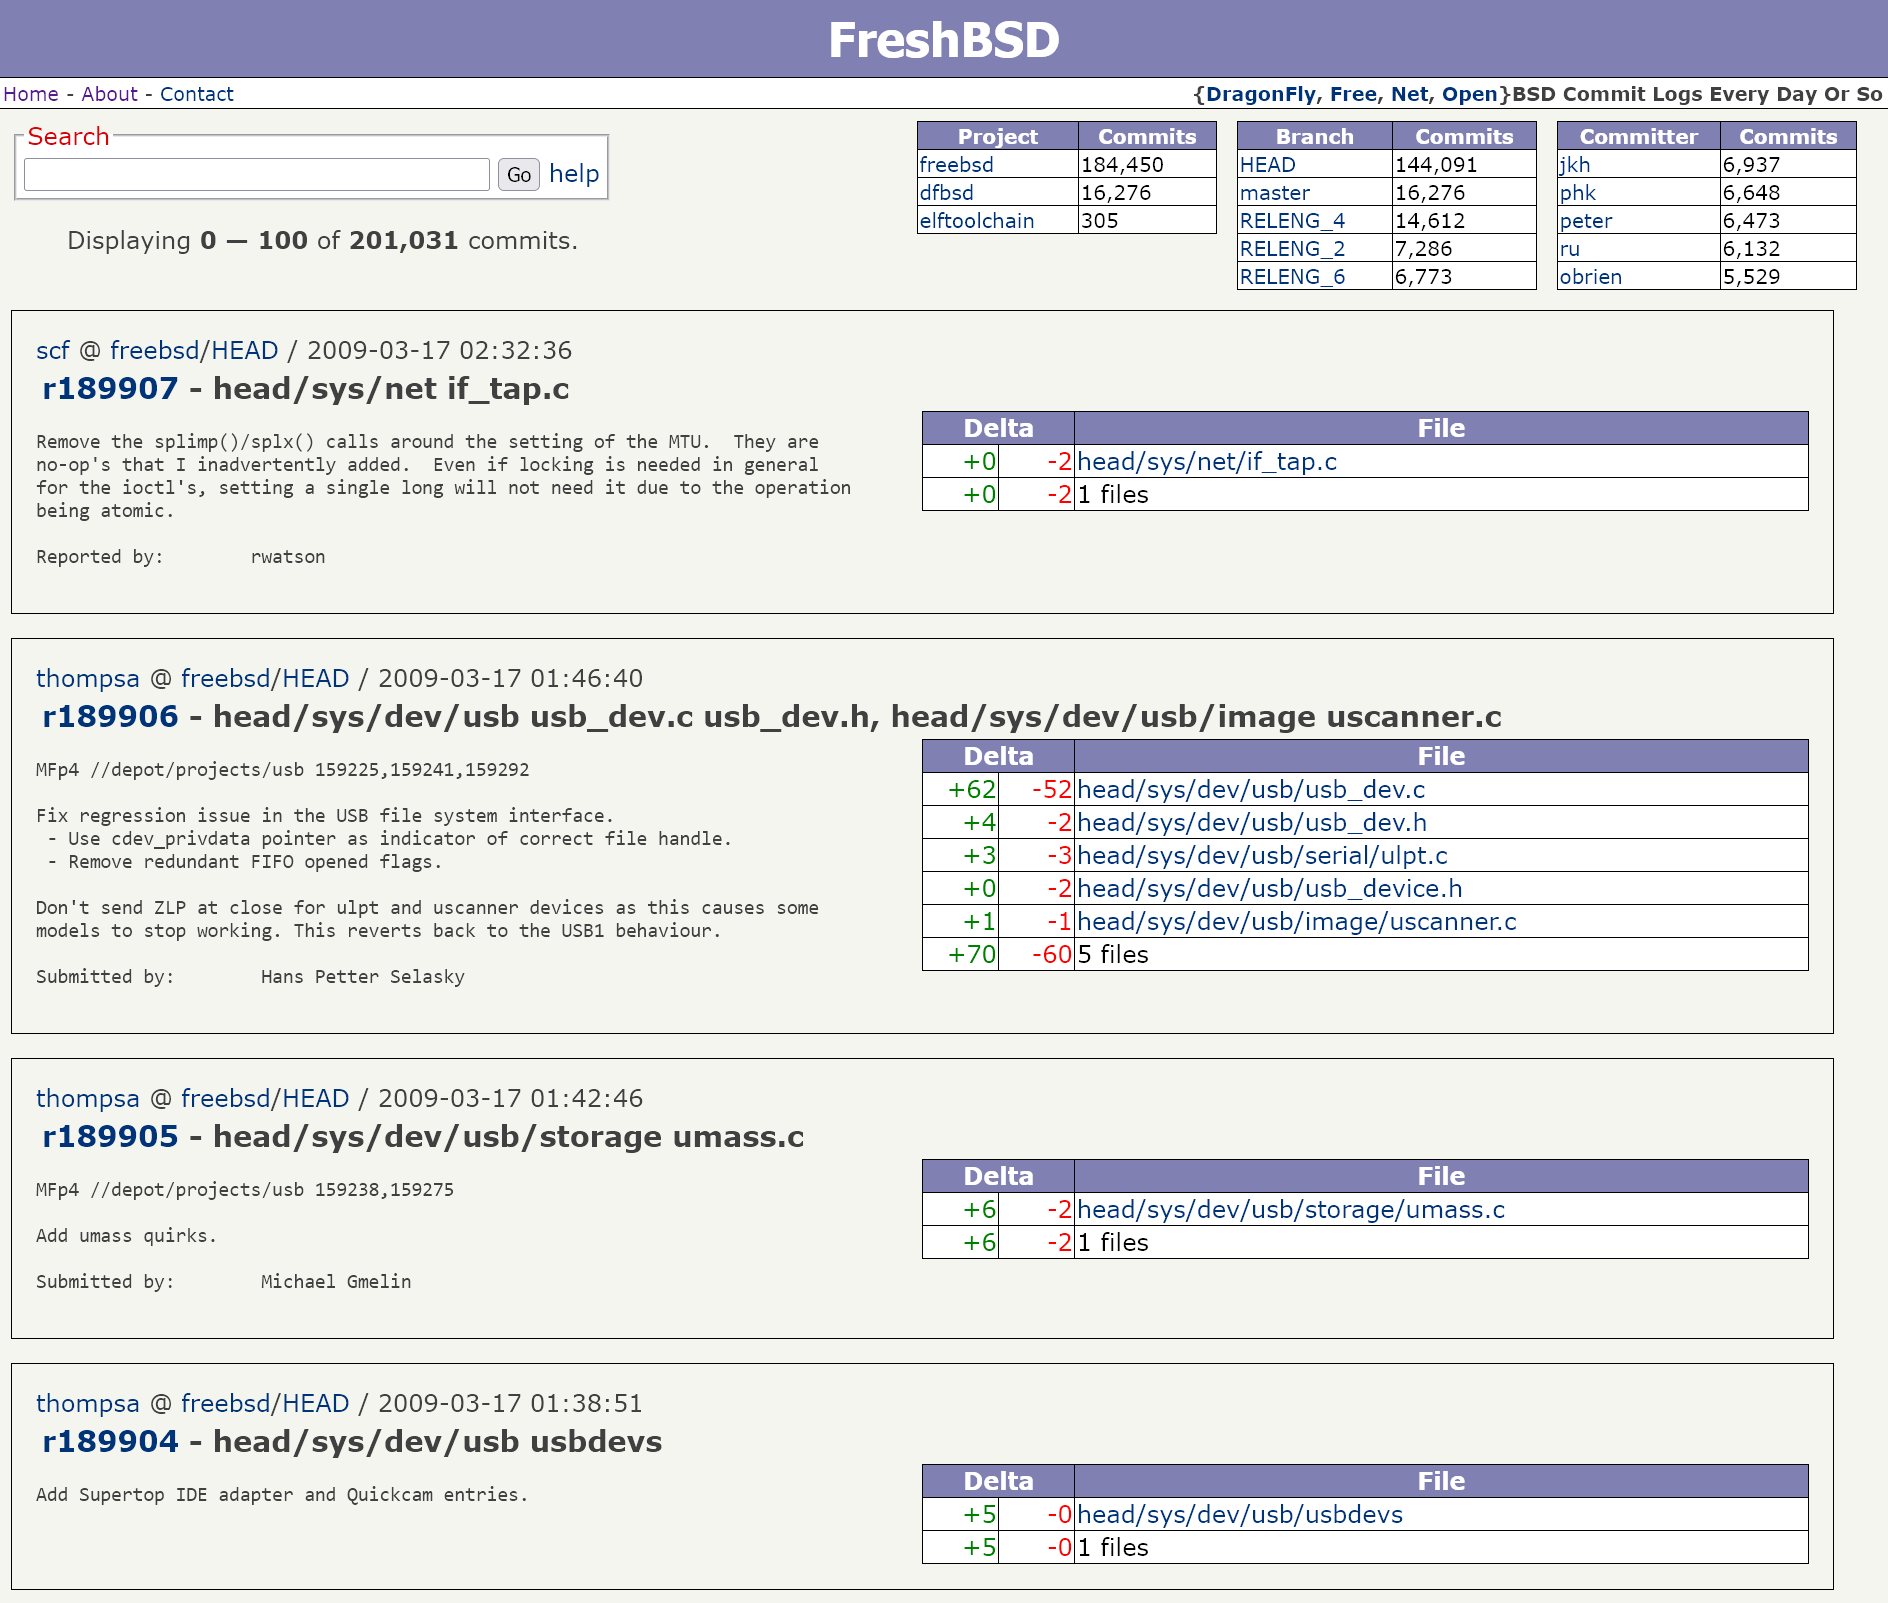Open commit r189905 revision link

tap(110, 1137)
